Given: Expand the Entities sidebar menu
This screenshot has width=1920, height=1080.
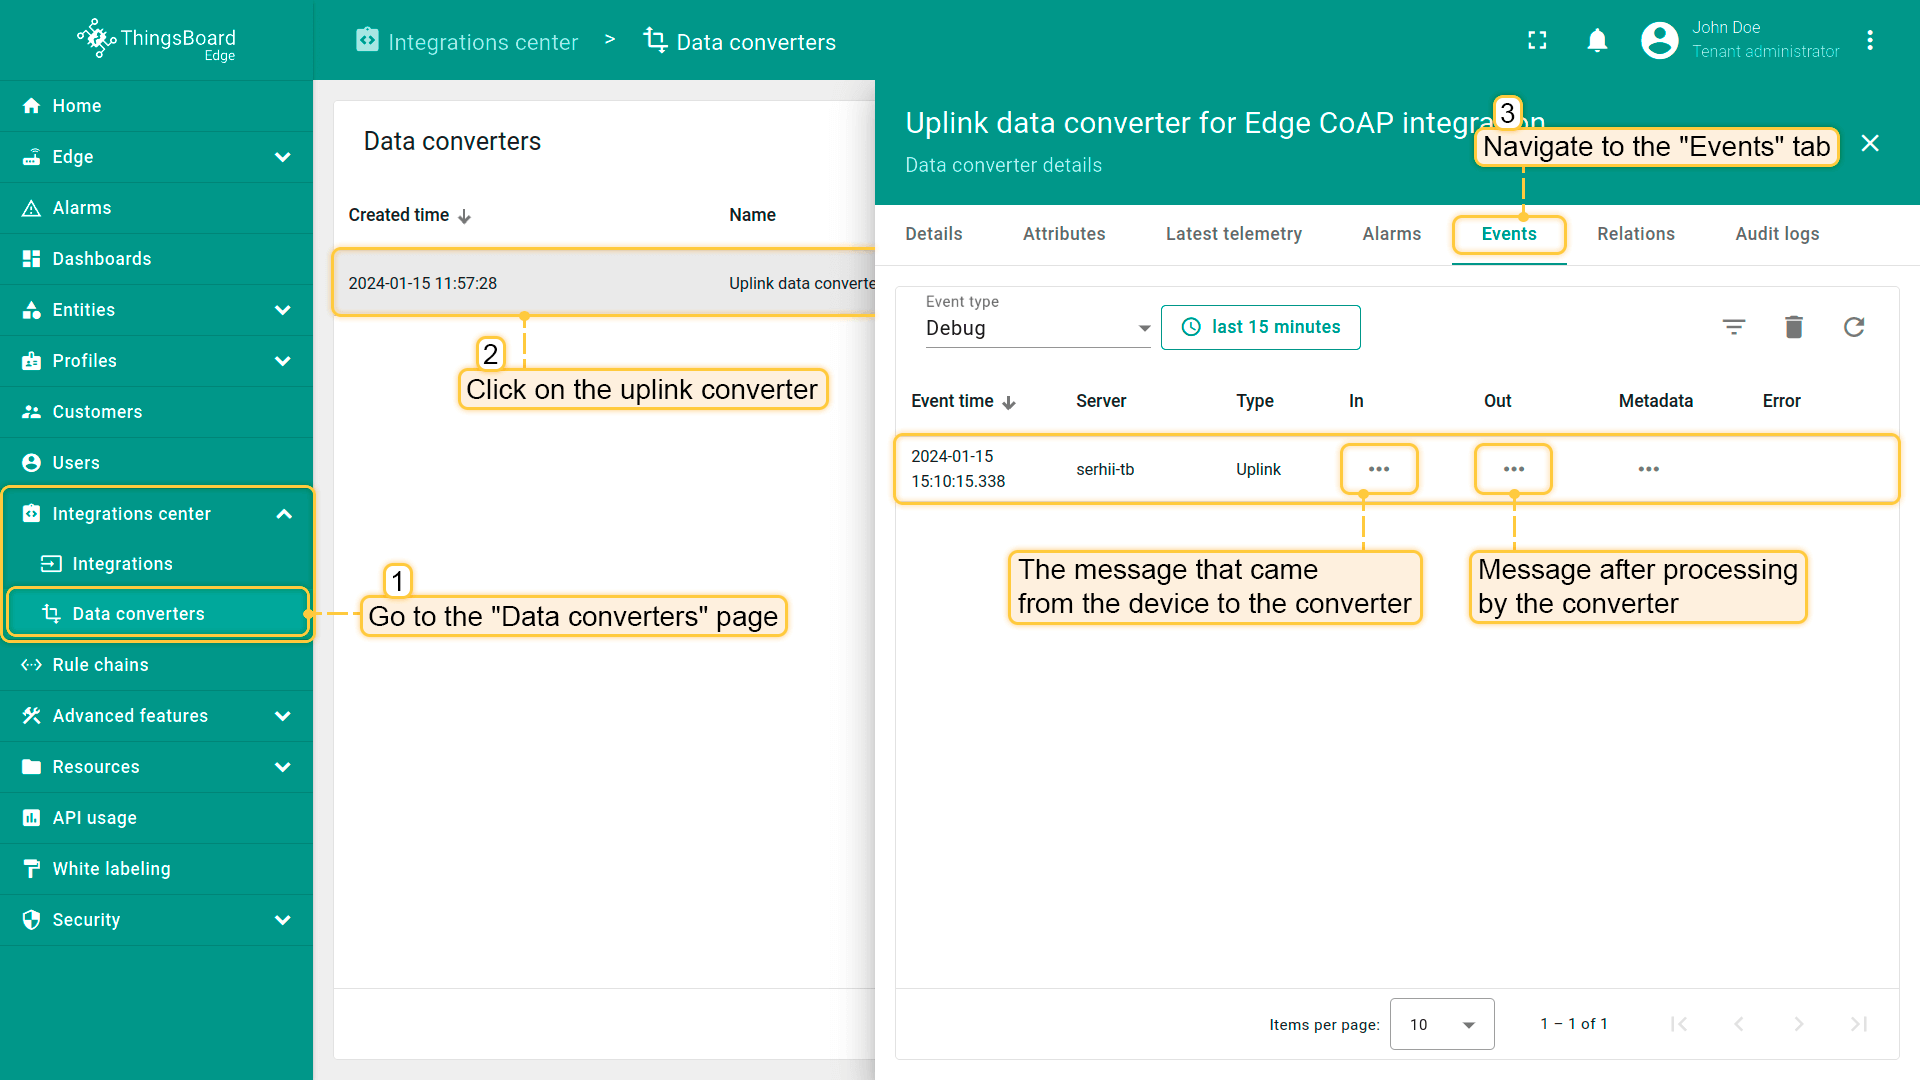Looking at the screenshot, I should (x=283, y=310).
